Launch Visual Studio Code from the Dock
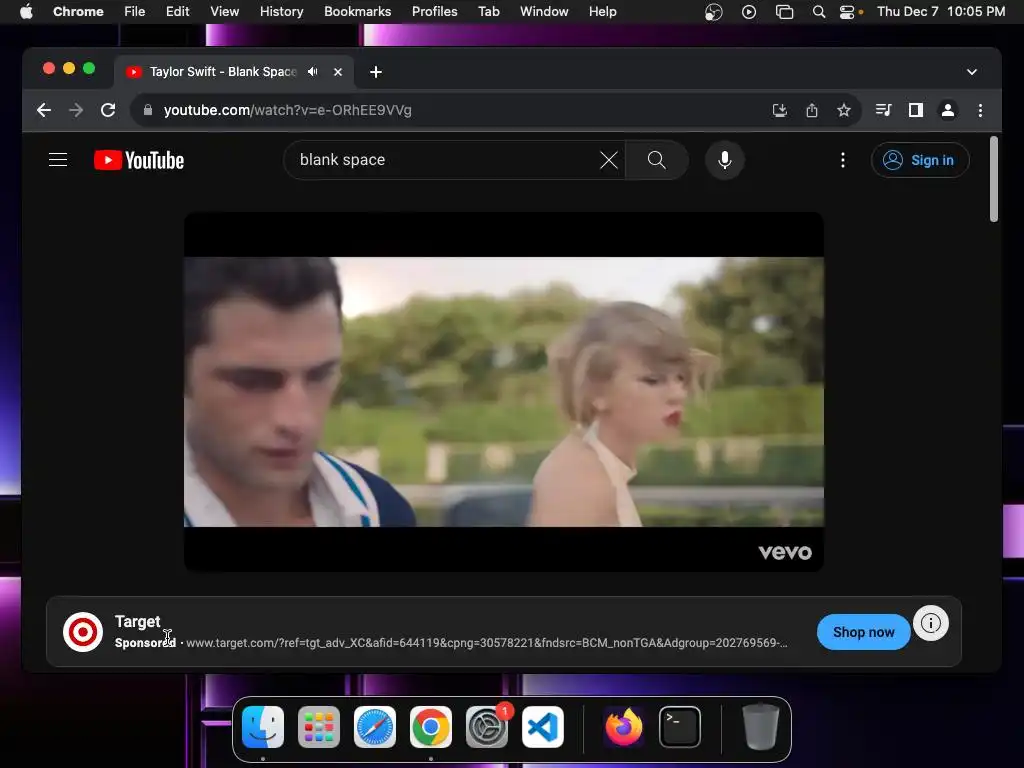The image size is (1024, 768). (x=543, y=727)
